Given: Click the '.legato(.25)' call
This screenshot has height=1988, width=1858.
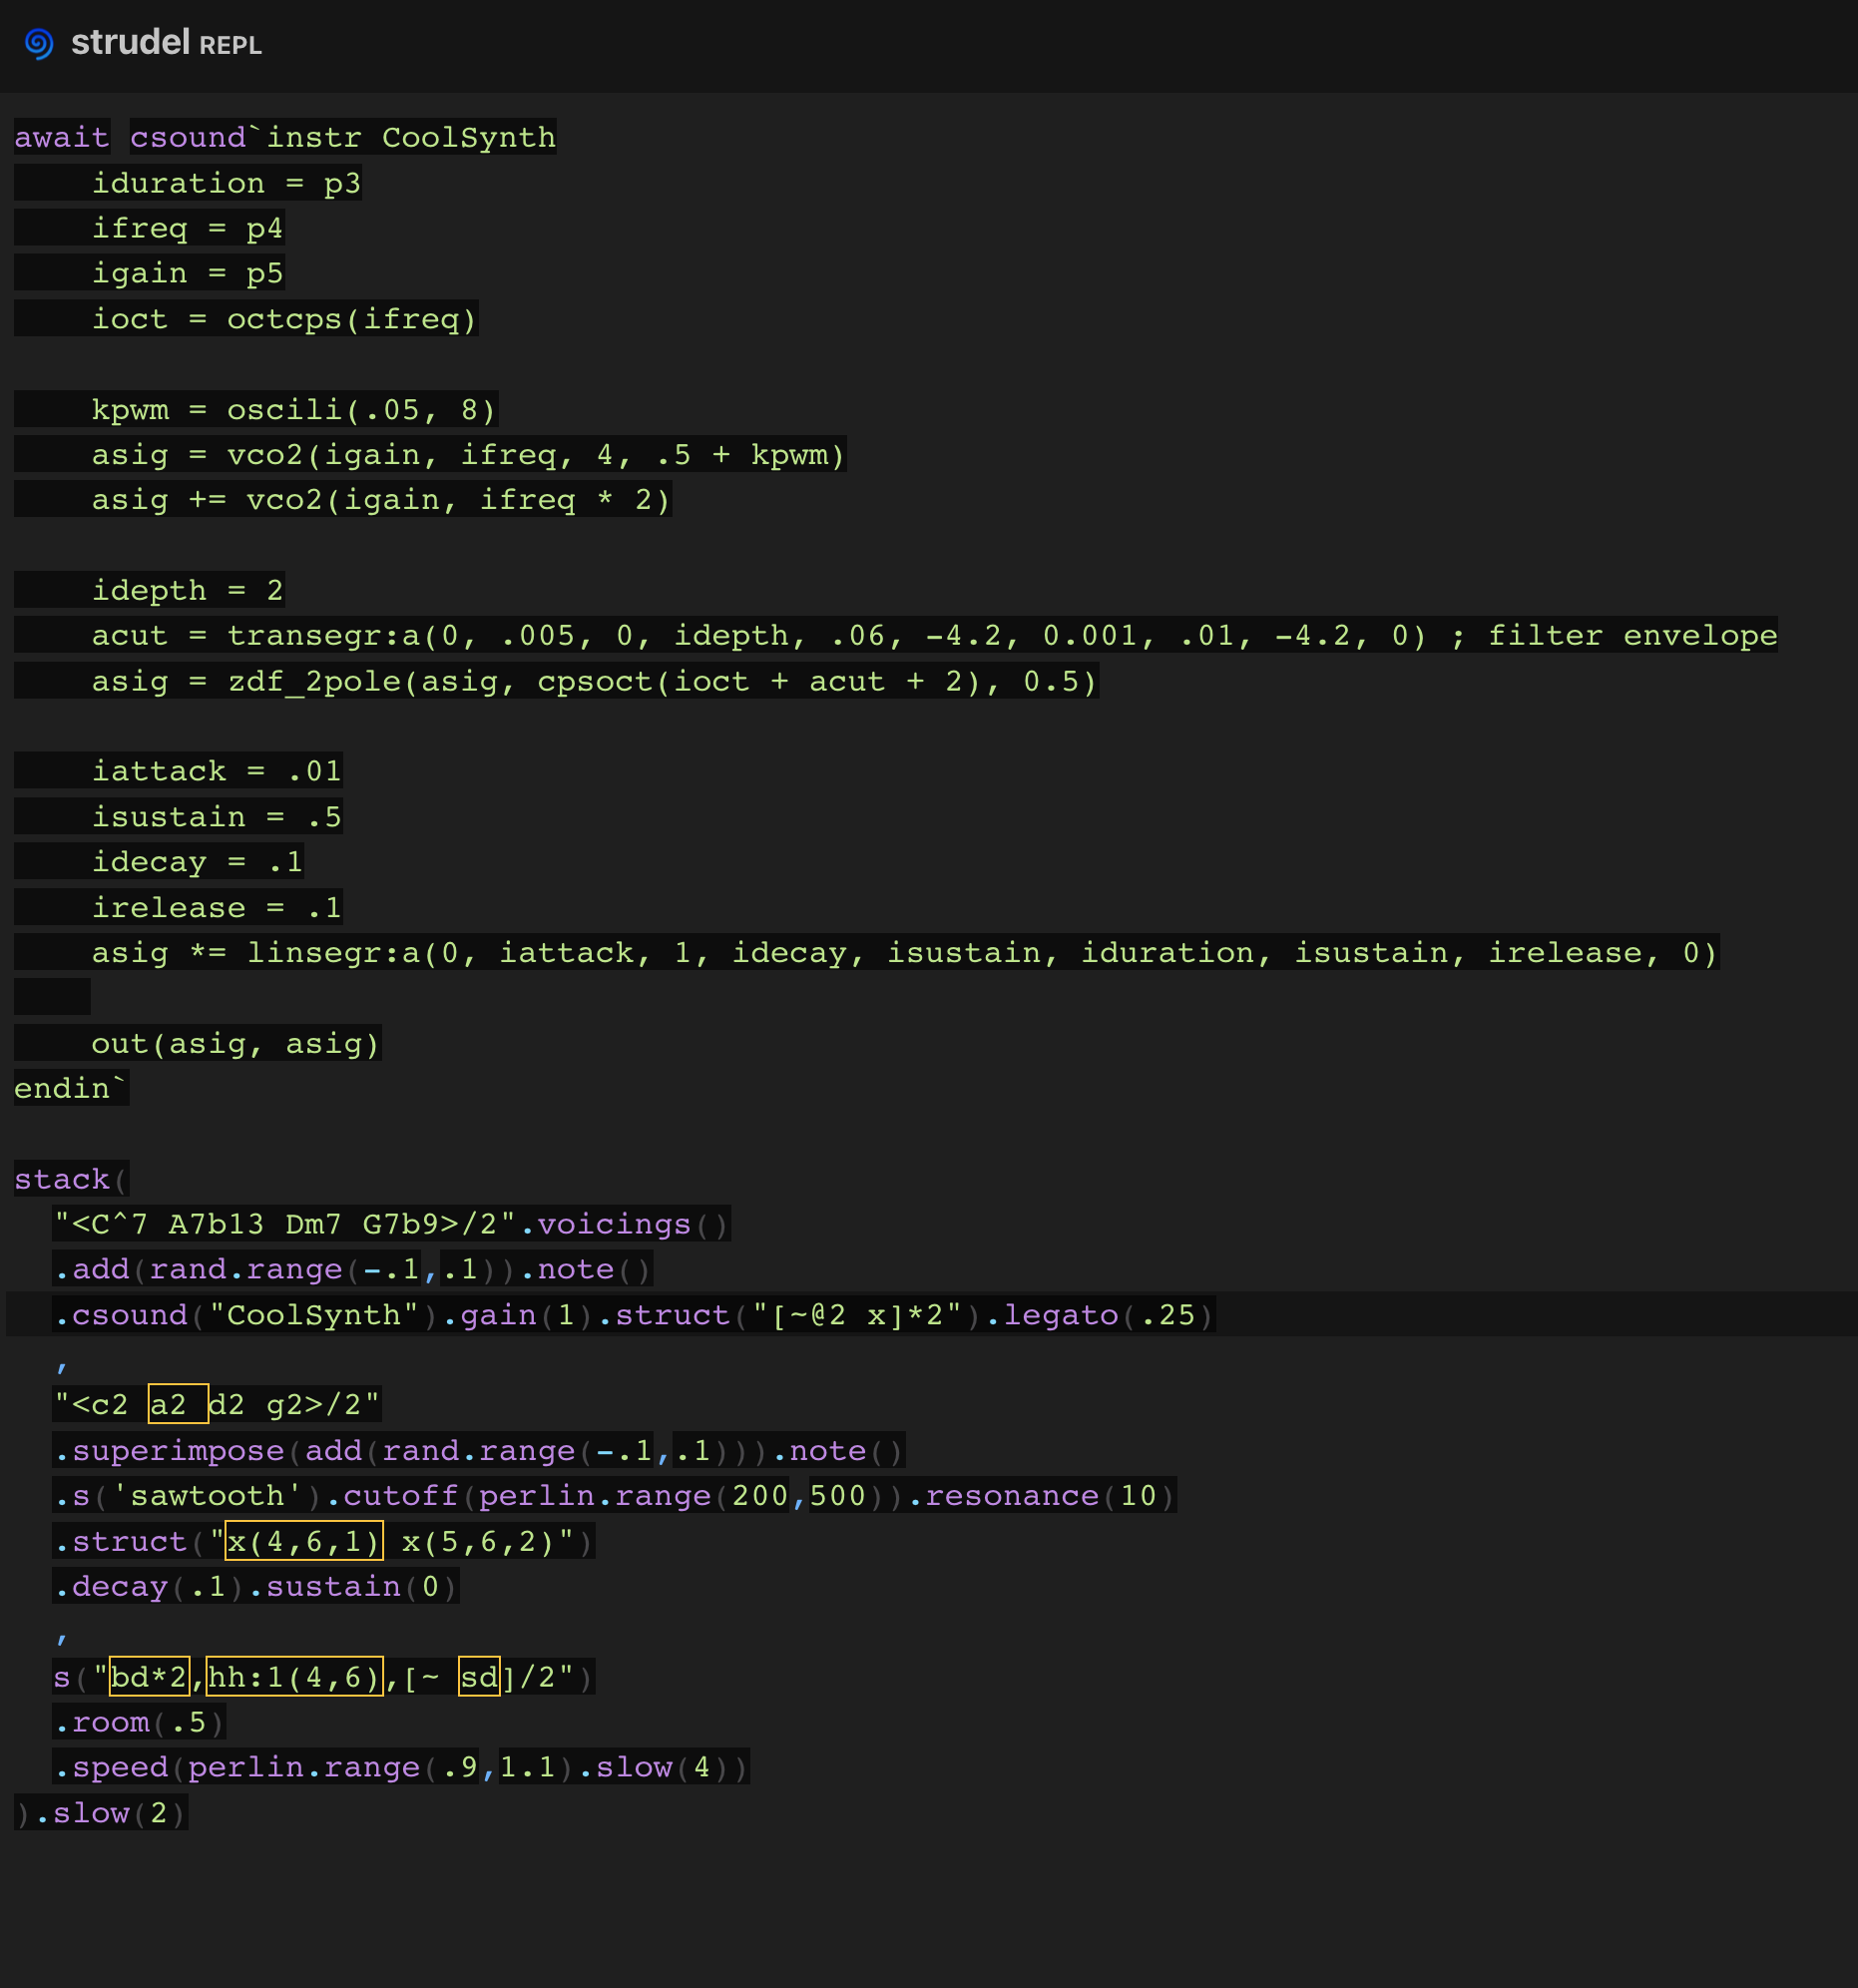Looking at the screenshot, I should pyautogui.click(x=1100, y=1314).
